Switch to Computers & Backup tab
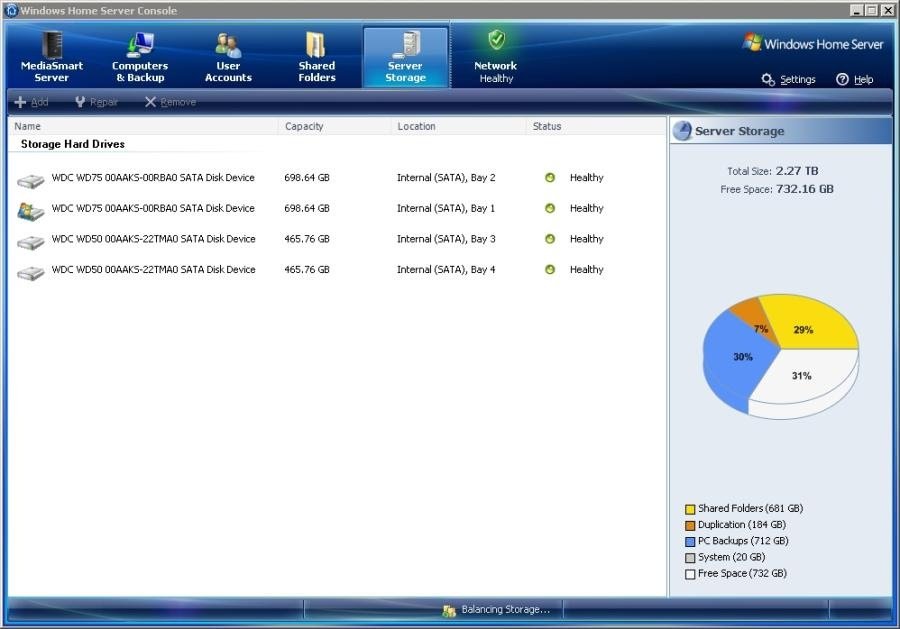 140,57
